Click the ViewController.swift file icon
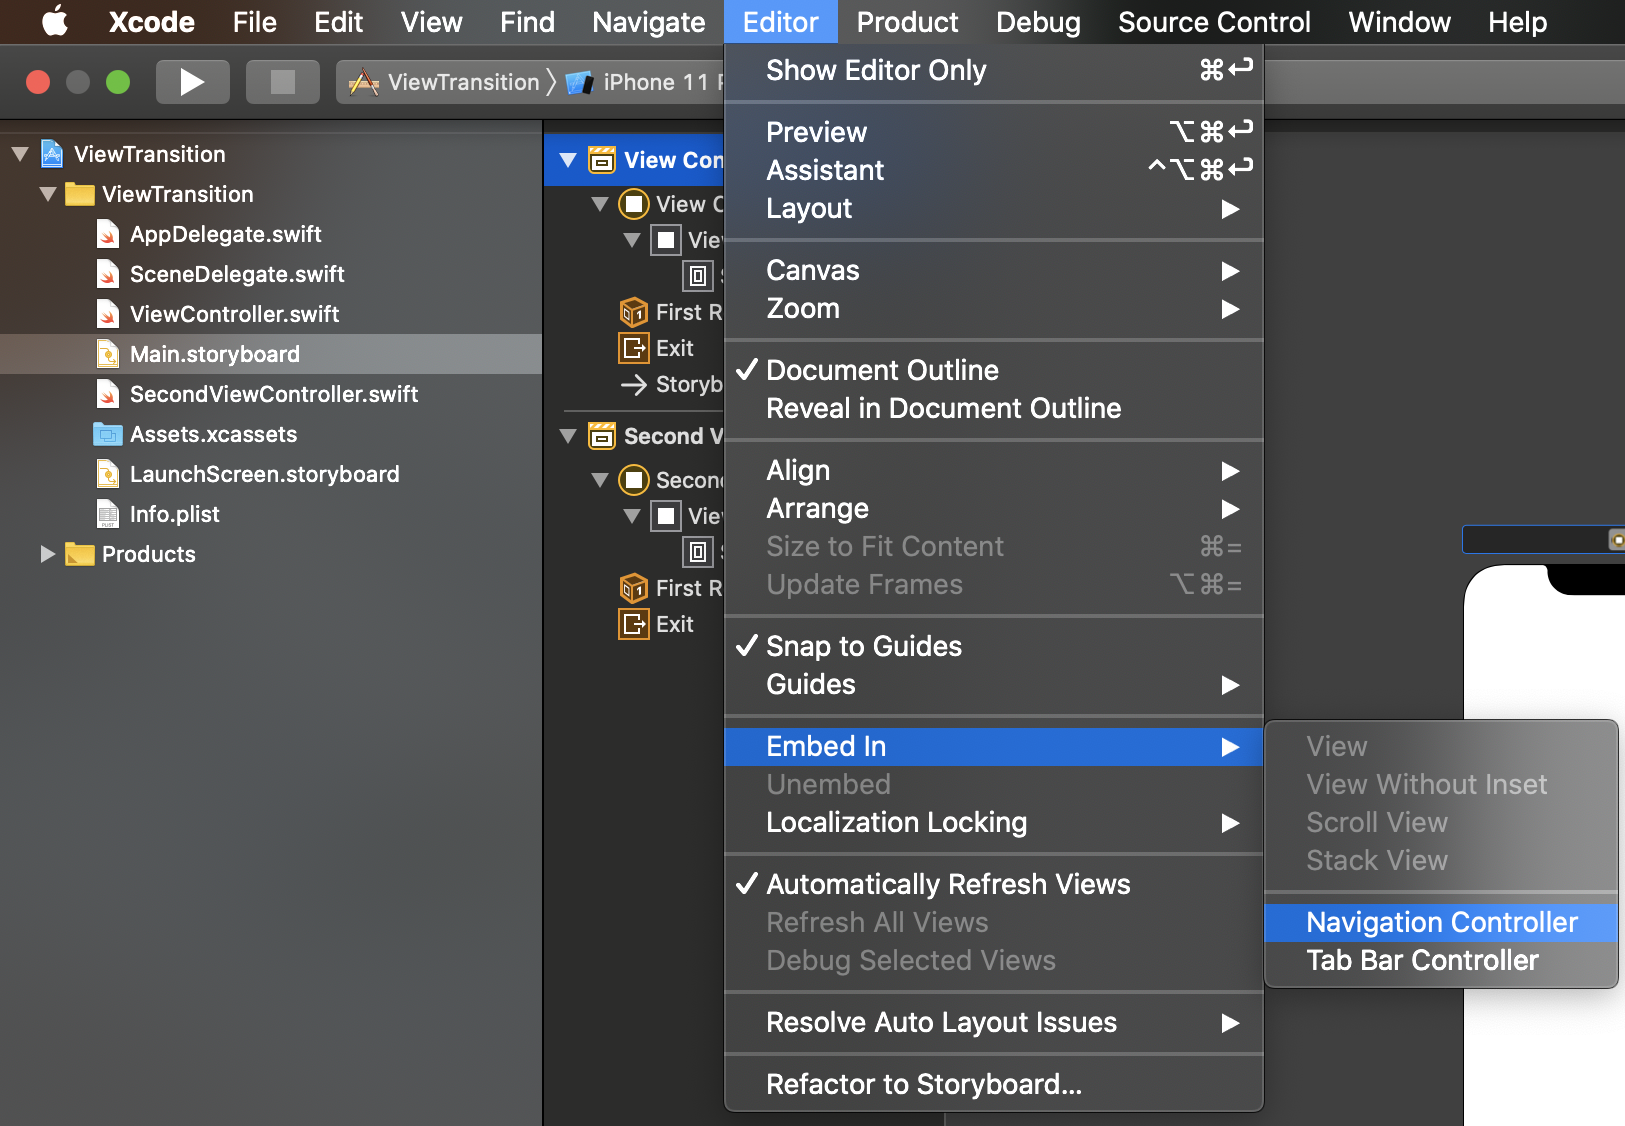Image resolution: width=1625 pixels, height=1126 pixels. [x=108, y=314]
